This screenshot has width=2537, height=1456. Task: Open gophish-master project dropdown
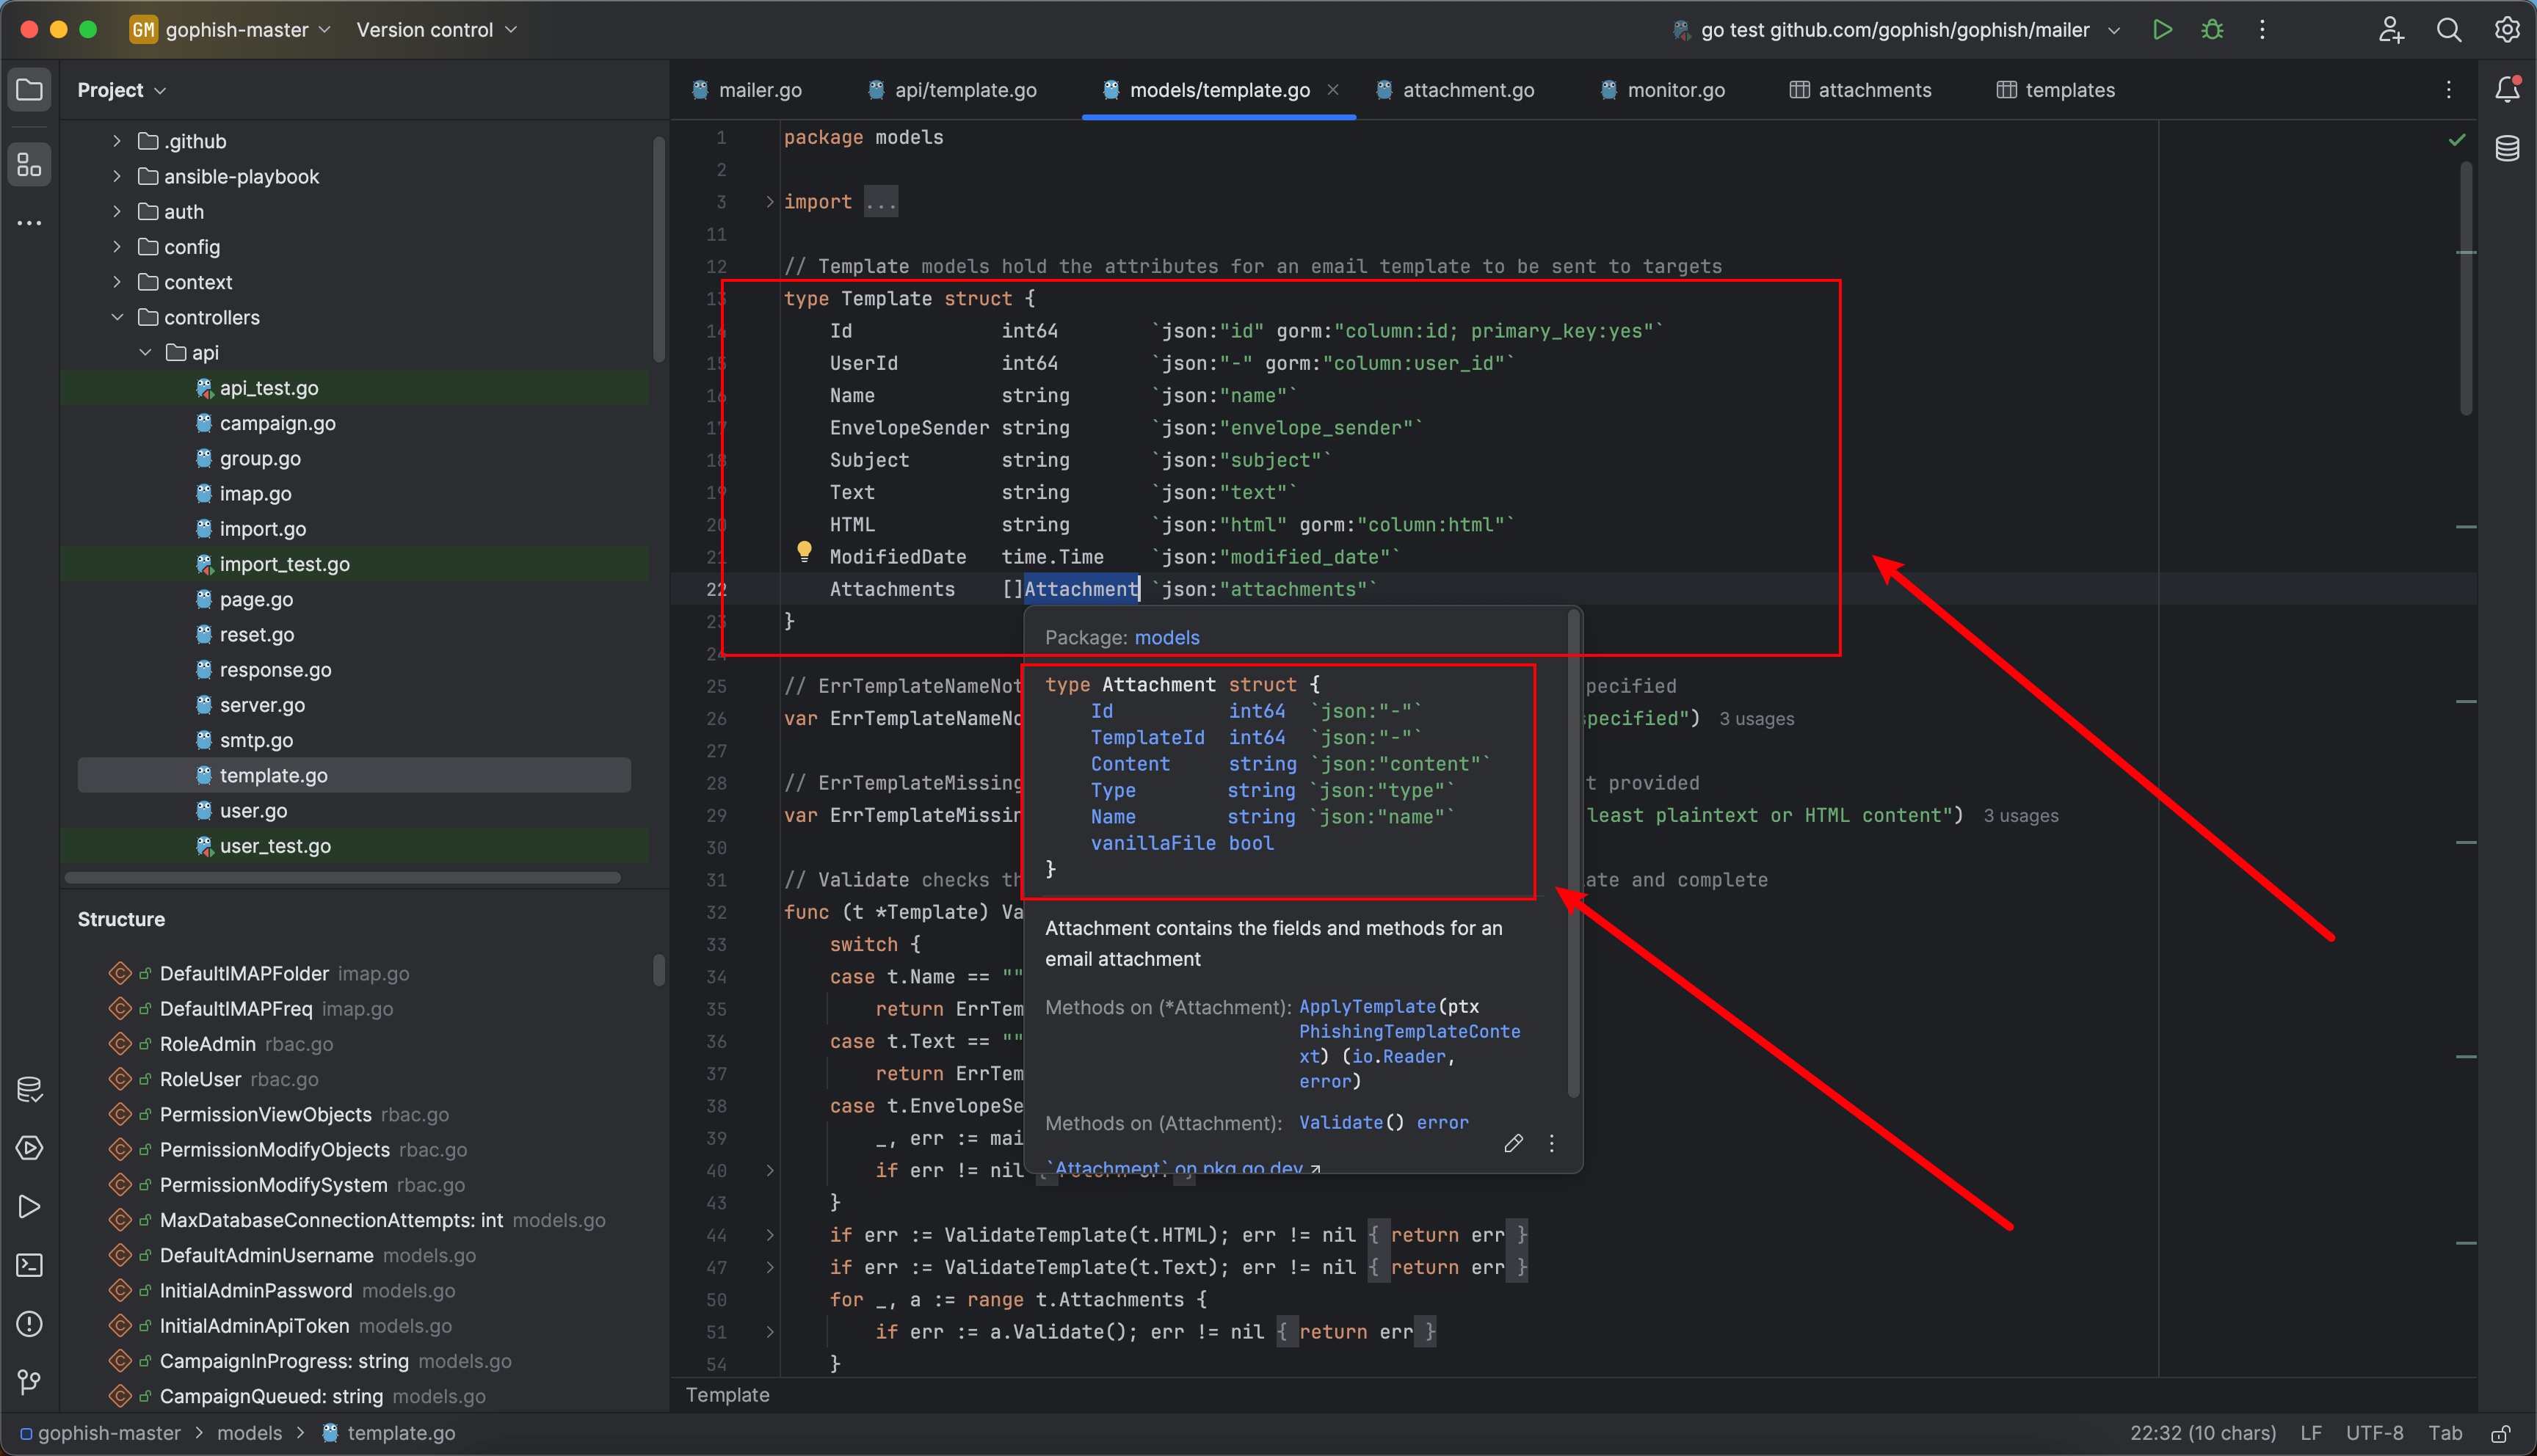[x=231, y=30]
